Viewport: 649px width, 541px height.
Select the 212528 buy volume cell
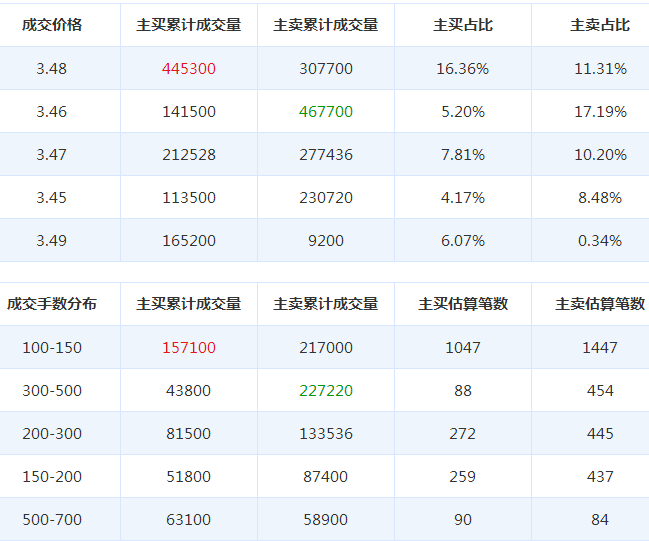tap(188, 155)
